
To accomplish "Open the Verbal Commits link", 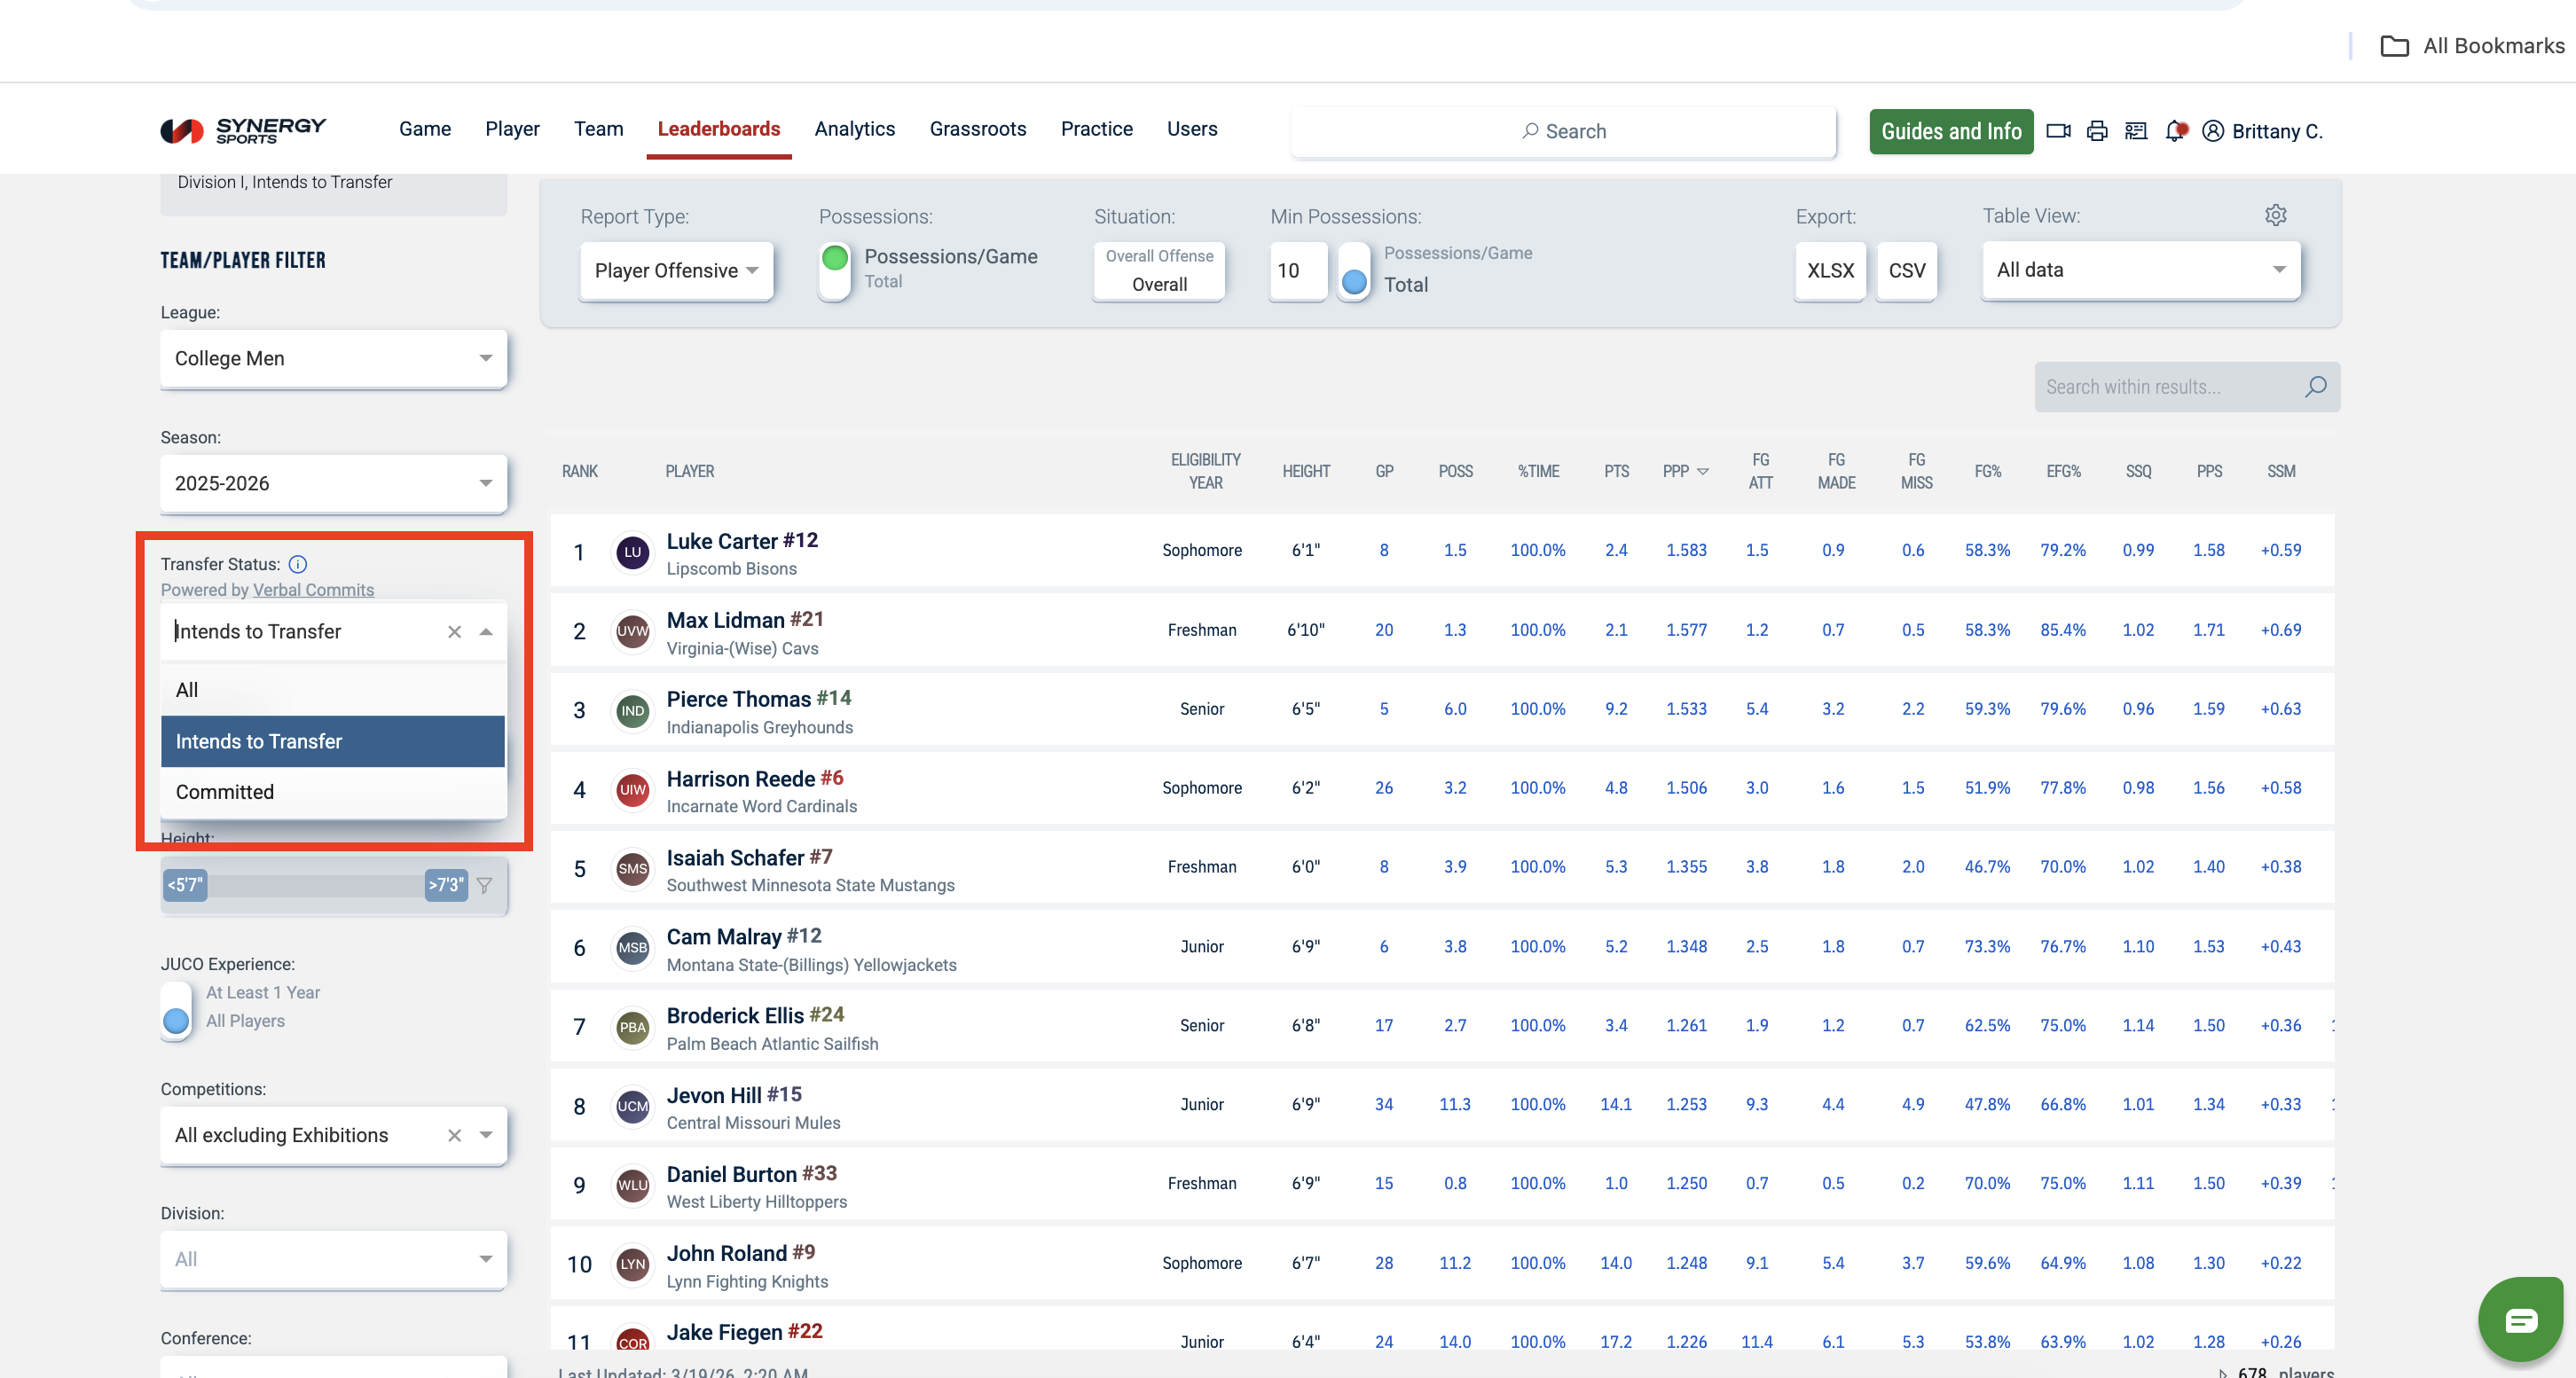I will point(313,590).
